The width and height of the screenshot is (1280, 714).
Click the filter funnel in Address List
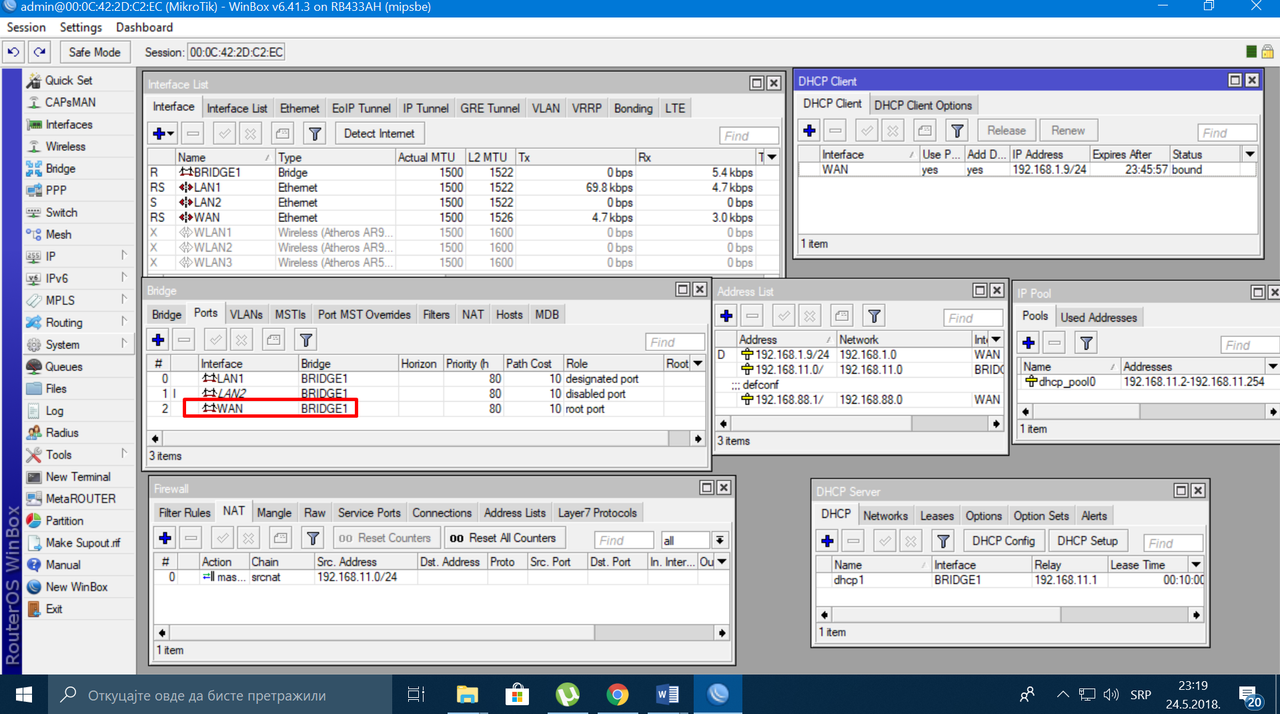(x=874, y=316)
